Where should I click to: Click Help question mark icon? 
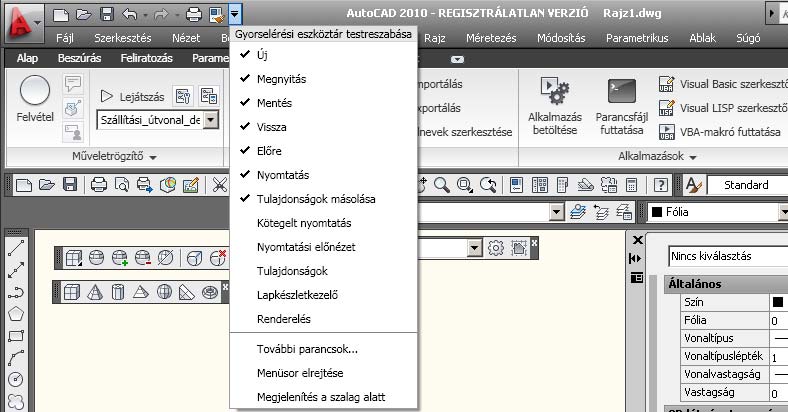pyautogui.click(x=660, y=185)
